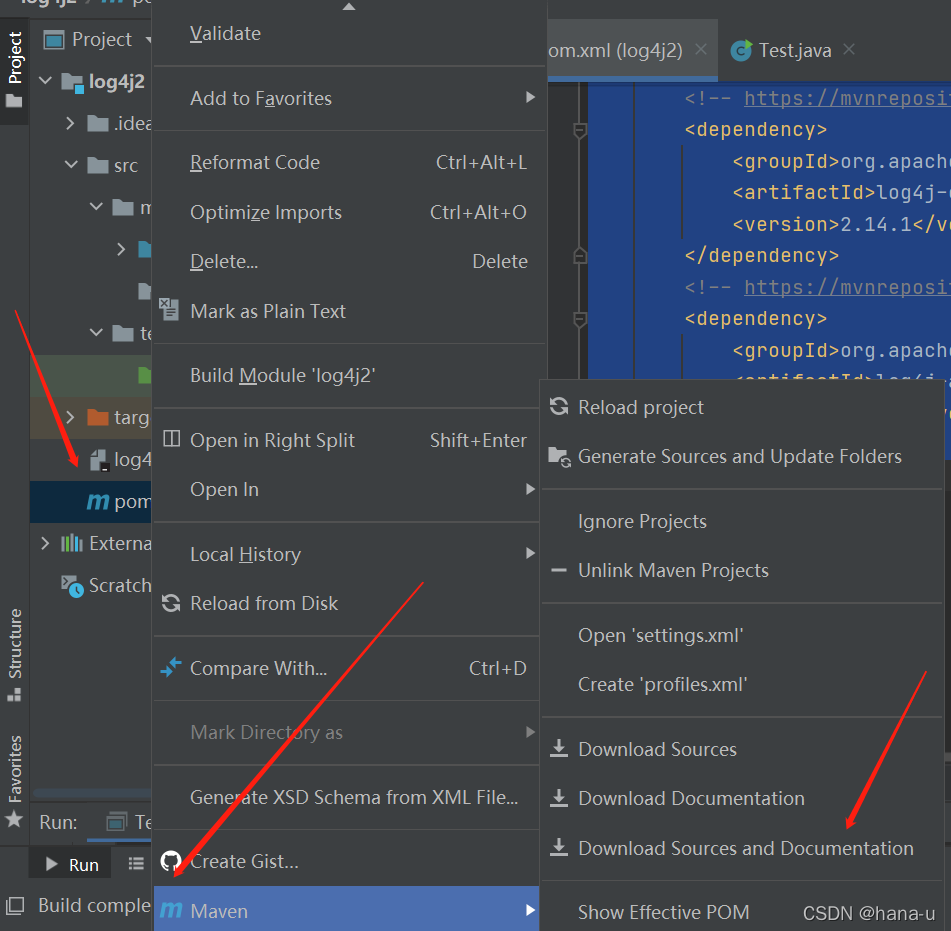Image resolution: width=951 pixels, height=931 pixels.
Task: Click Mark as Plain Text icon
Action: [x=169, y=309]
